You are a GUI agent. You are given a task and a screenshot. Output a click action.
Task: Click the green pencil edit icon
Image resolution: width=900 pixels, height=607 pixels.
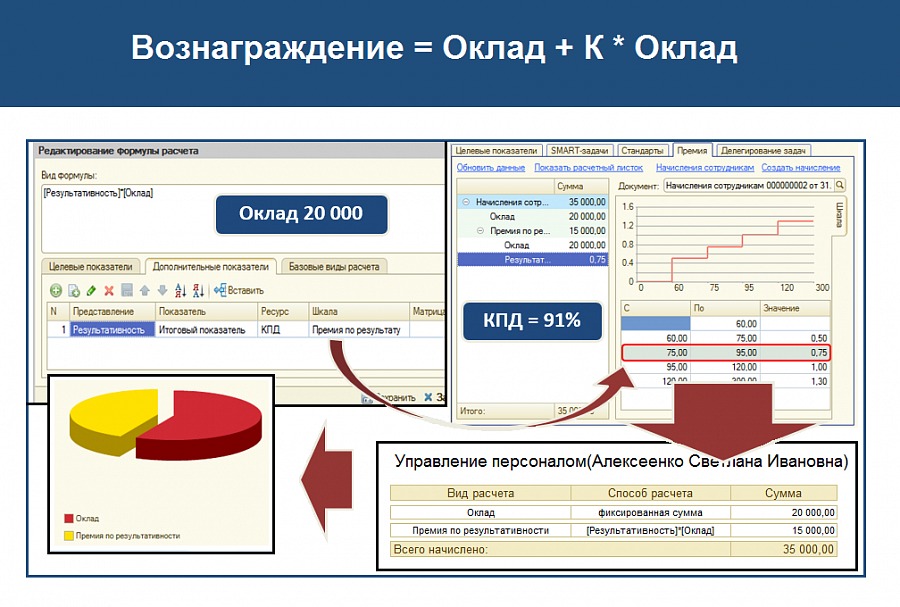[91, 291]
